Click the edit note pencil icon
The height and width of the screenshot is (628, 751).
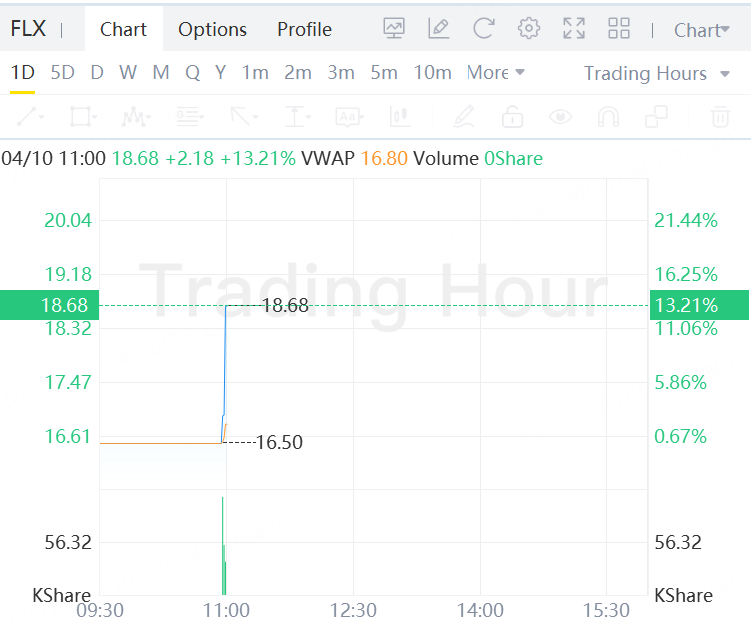(x=438, y=28)
